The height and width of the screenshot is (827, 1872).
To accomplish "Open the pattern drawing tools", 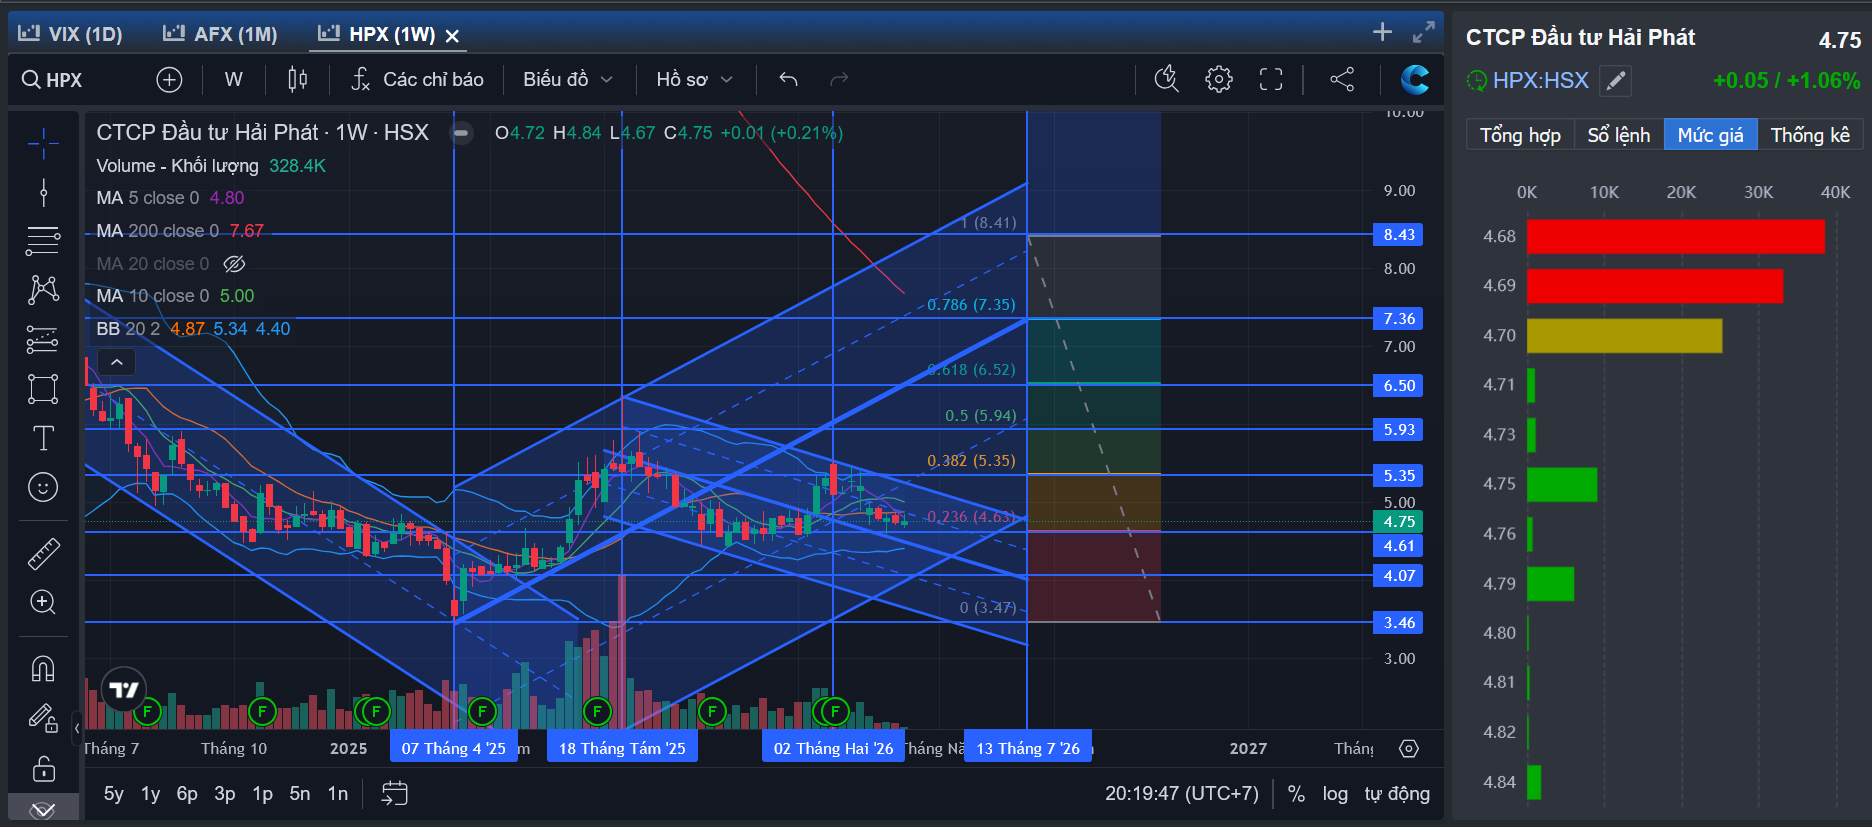I will [x=43, y=290].
